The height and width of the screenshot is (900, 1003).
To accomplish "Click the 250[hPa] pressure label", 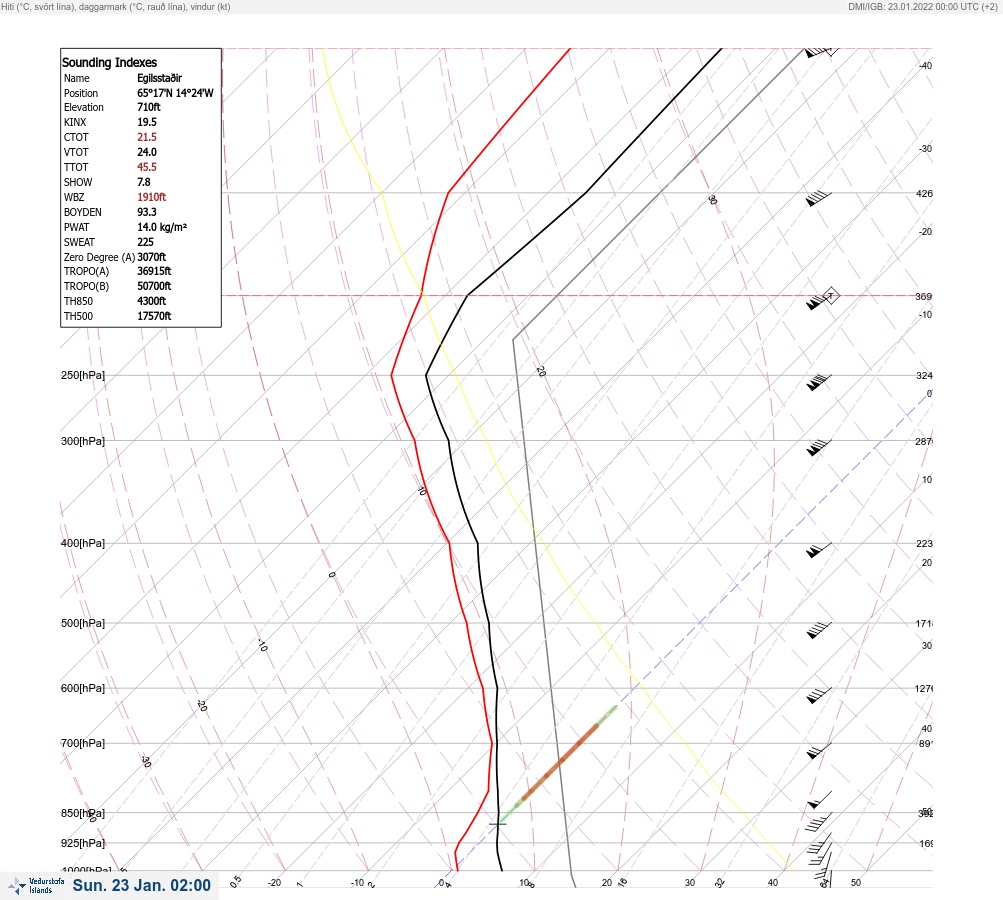I will 83,375.
